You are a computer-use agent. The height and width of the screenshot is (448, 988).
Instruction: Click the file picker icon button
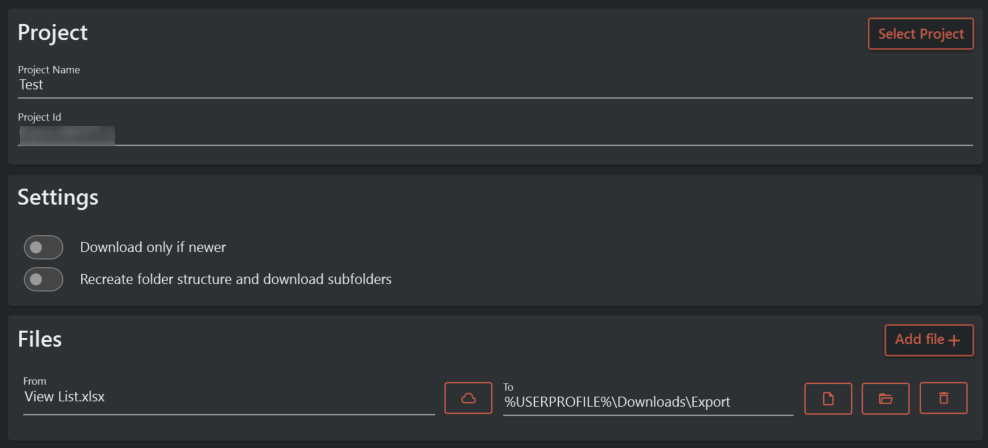(x=827, y=398)
